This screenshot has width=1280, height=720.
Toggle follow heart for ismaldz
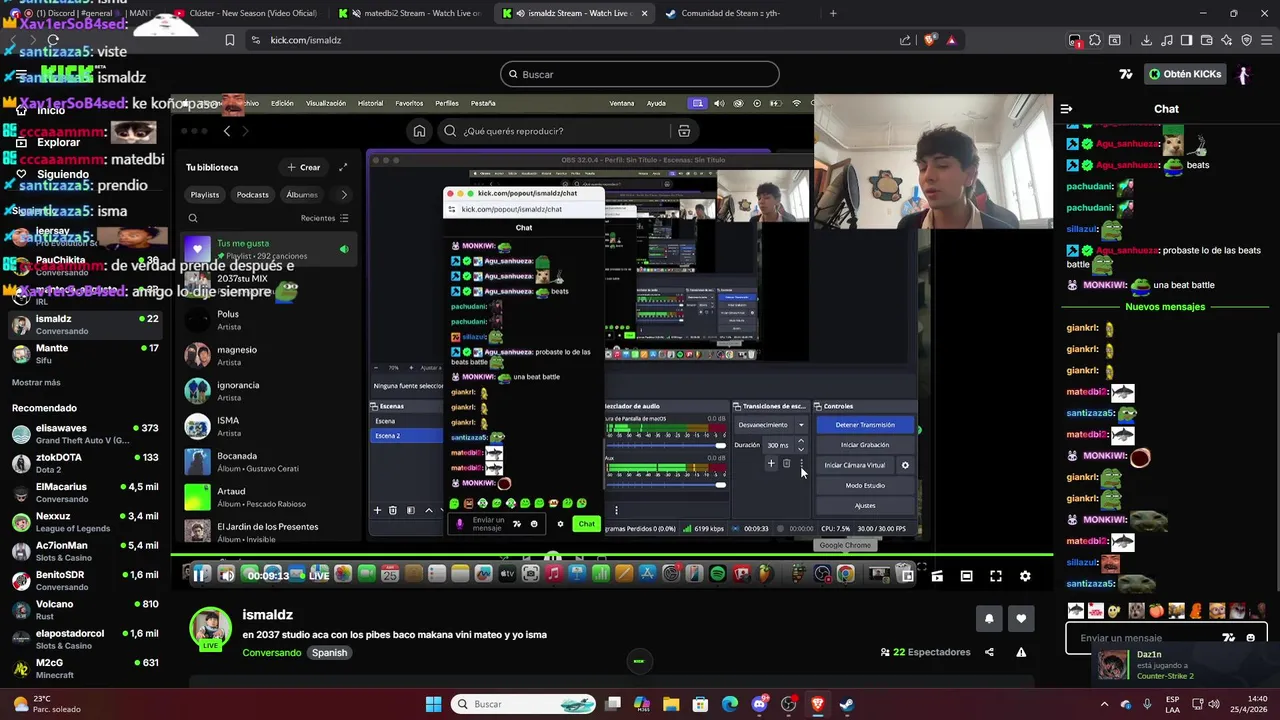coord(1021,618)
